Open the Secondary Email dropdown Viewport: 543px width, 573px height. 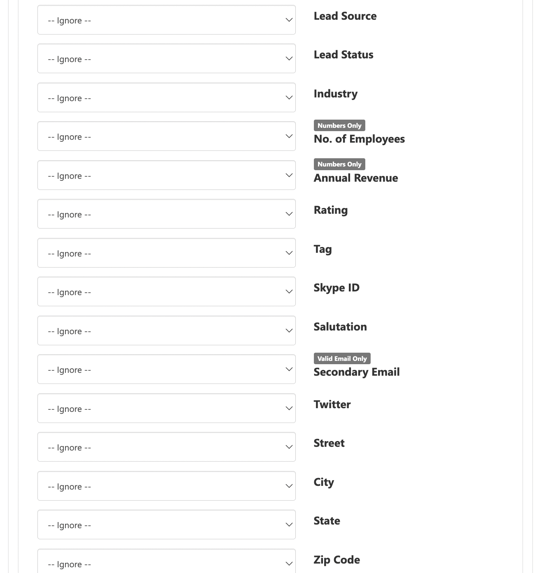(x=166, y=369)
